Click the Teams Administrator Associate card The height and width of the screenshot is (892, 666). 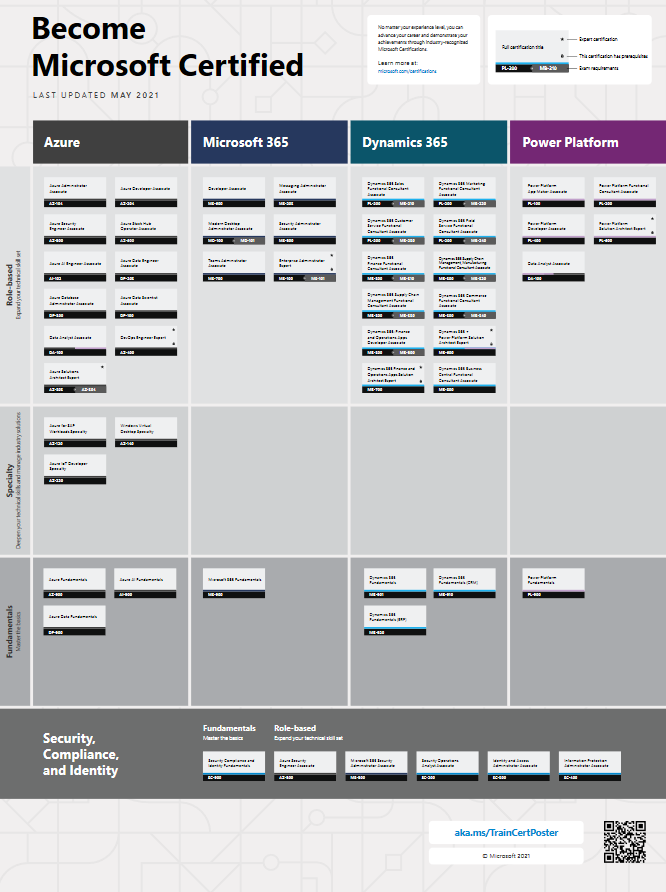click(x=234, y=267)
